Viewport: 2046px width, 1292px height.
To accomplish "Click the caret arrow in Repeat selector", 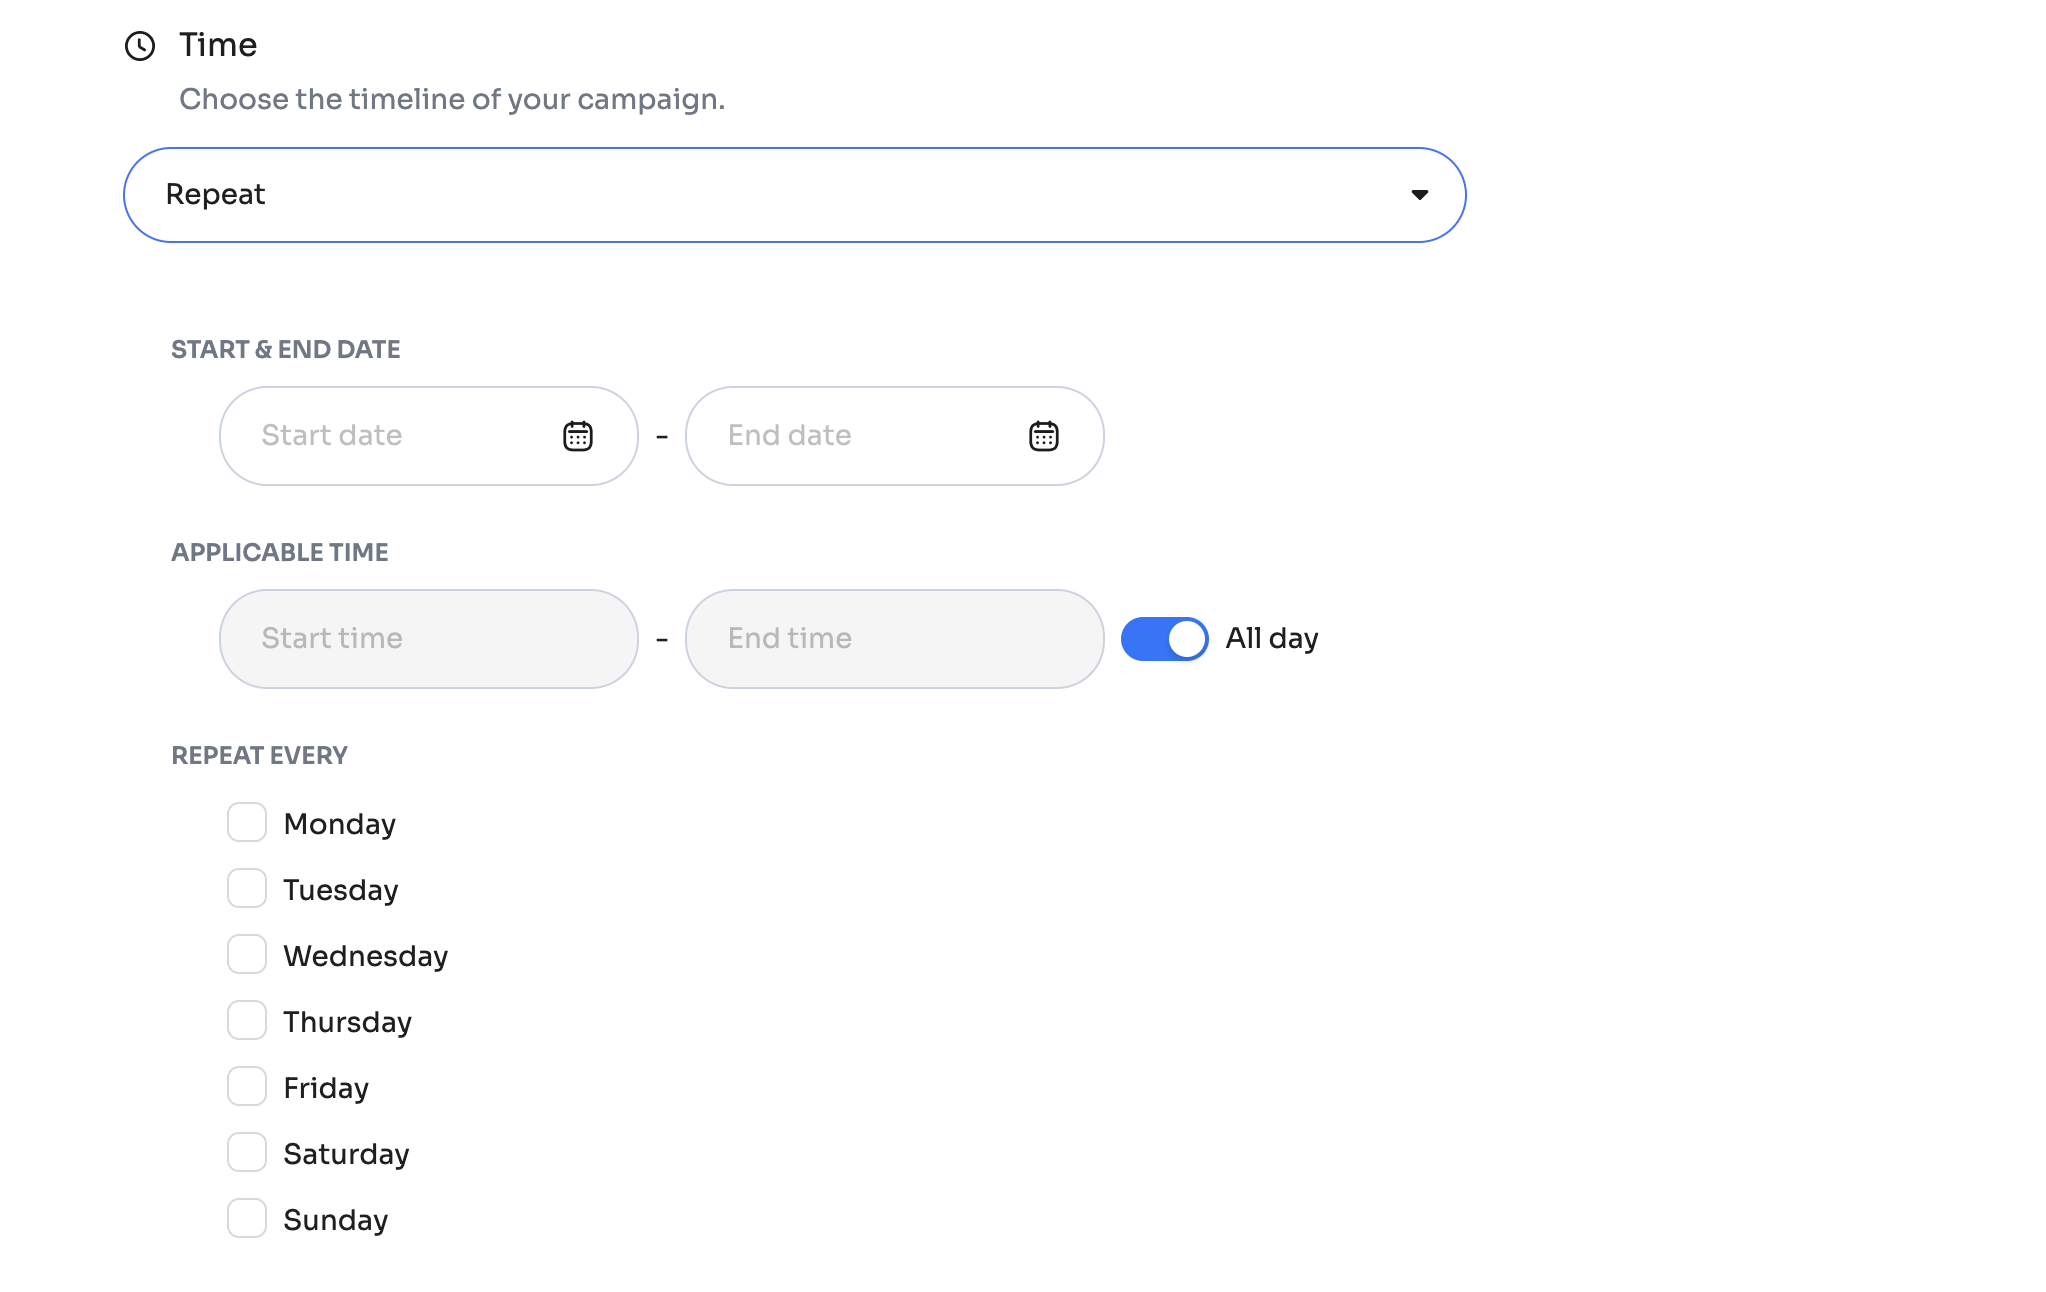I will click(x=1419, y=195).
